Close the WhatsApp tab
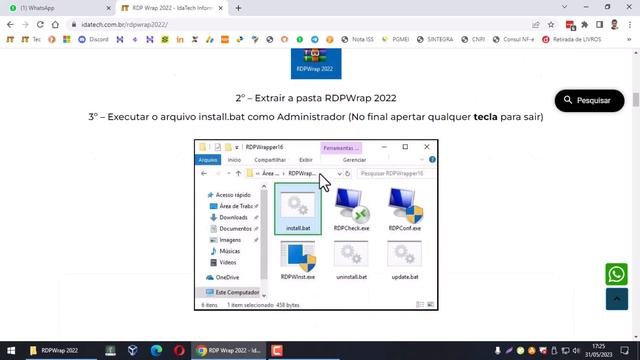The height and width of the screenshot is (360, 640). (109, 8)
